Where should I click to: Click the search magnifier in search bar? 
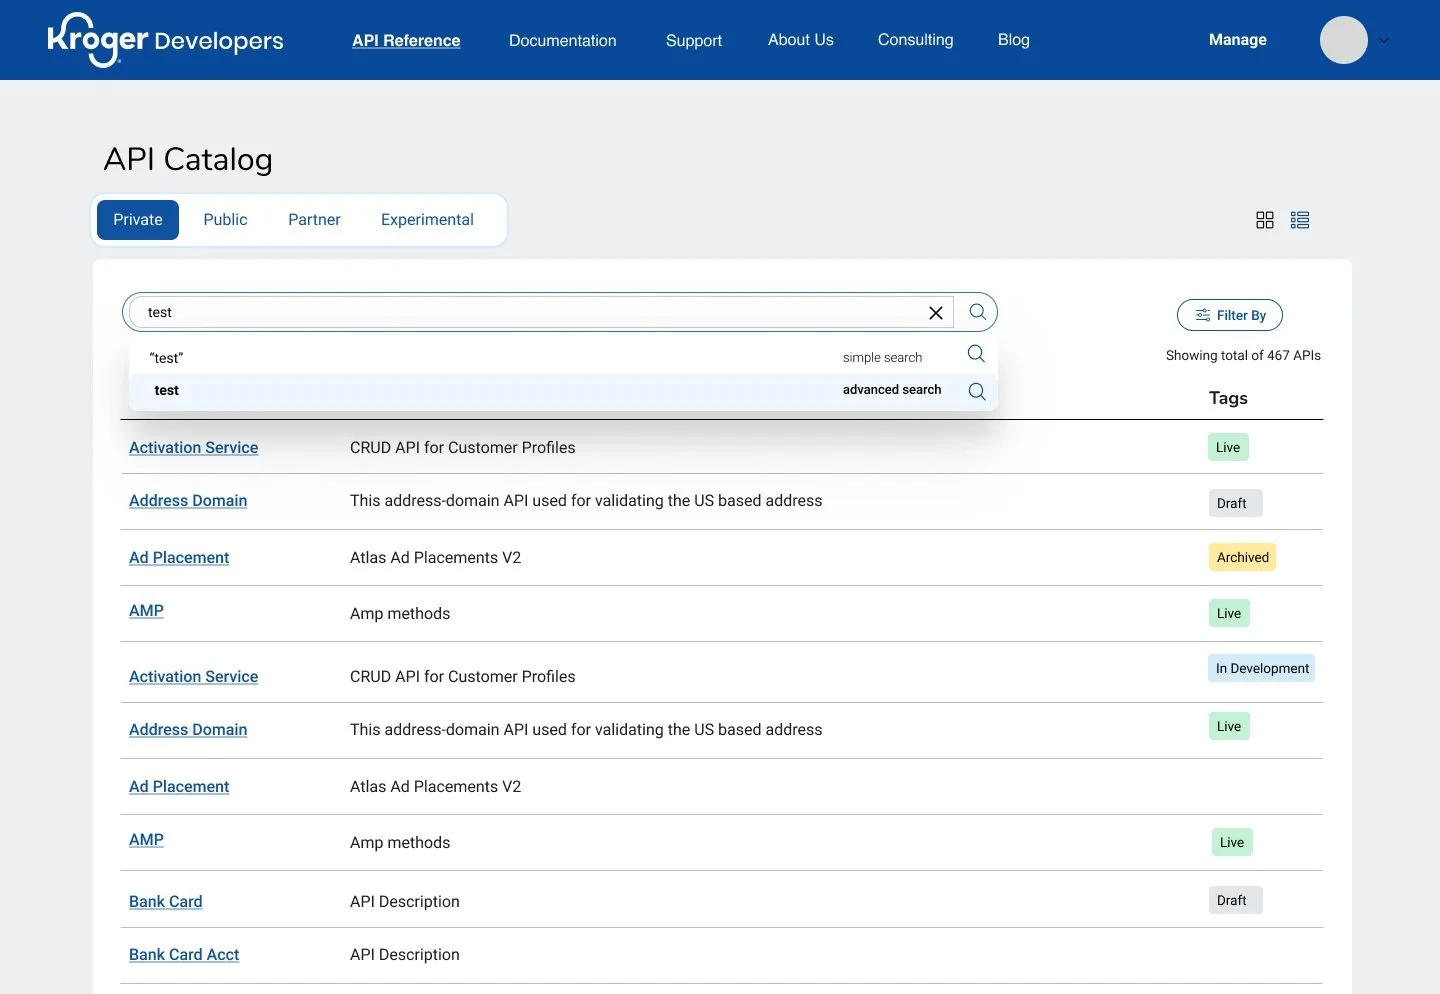(977, 312)
